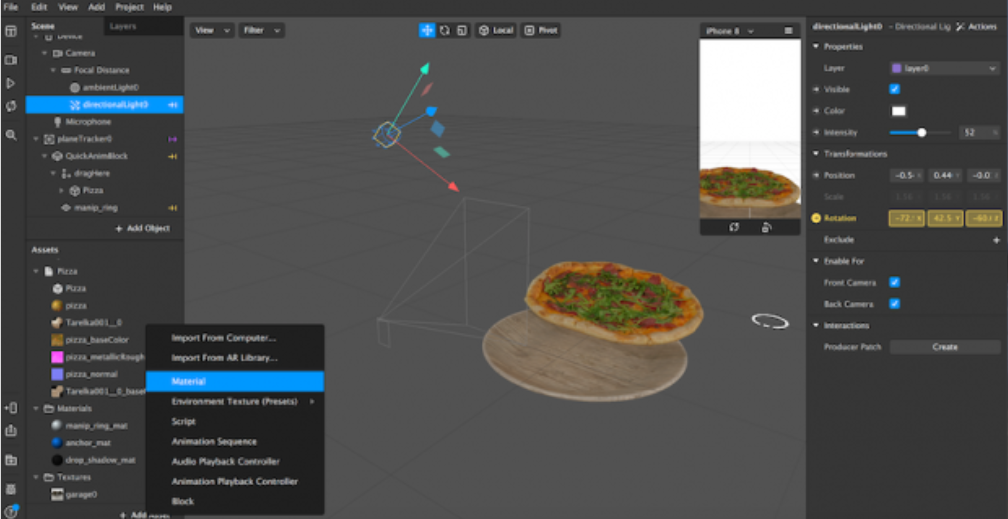1008x519 pixels.
Task: Click the video camera icon in left toolbar
Action: click(11, 60)
